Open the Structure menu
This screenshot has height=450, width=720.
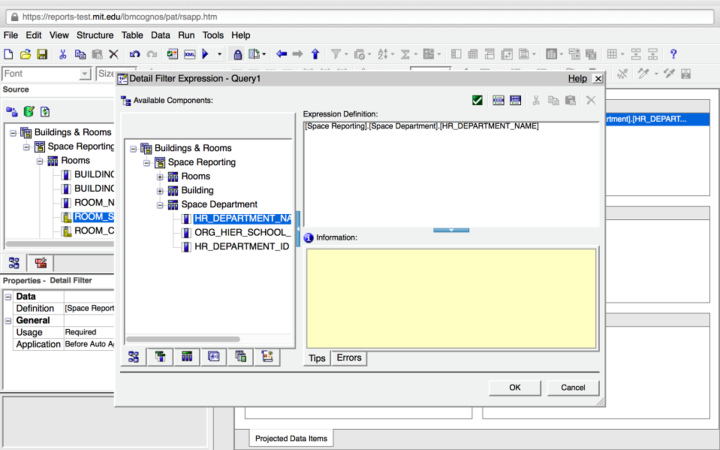[94, 35]
